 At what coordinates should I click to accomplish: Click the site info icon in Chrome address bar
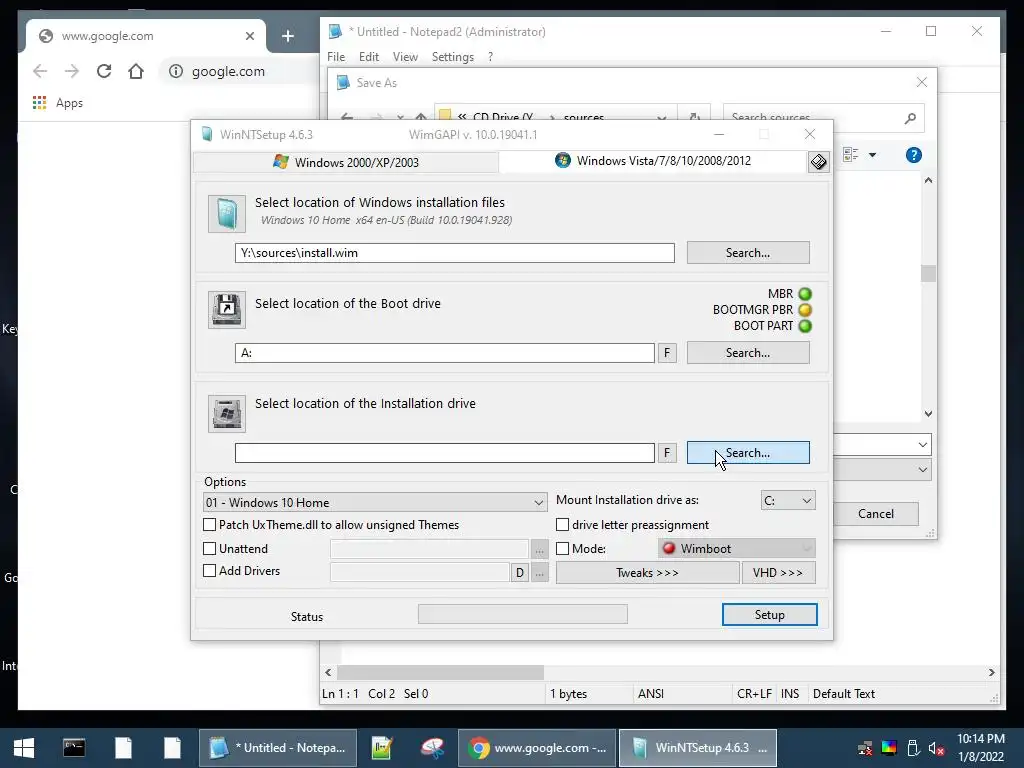click(x=176, y=71)
